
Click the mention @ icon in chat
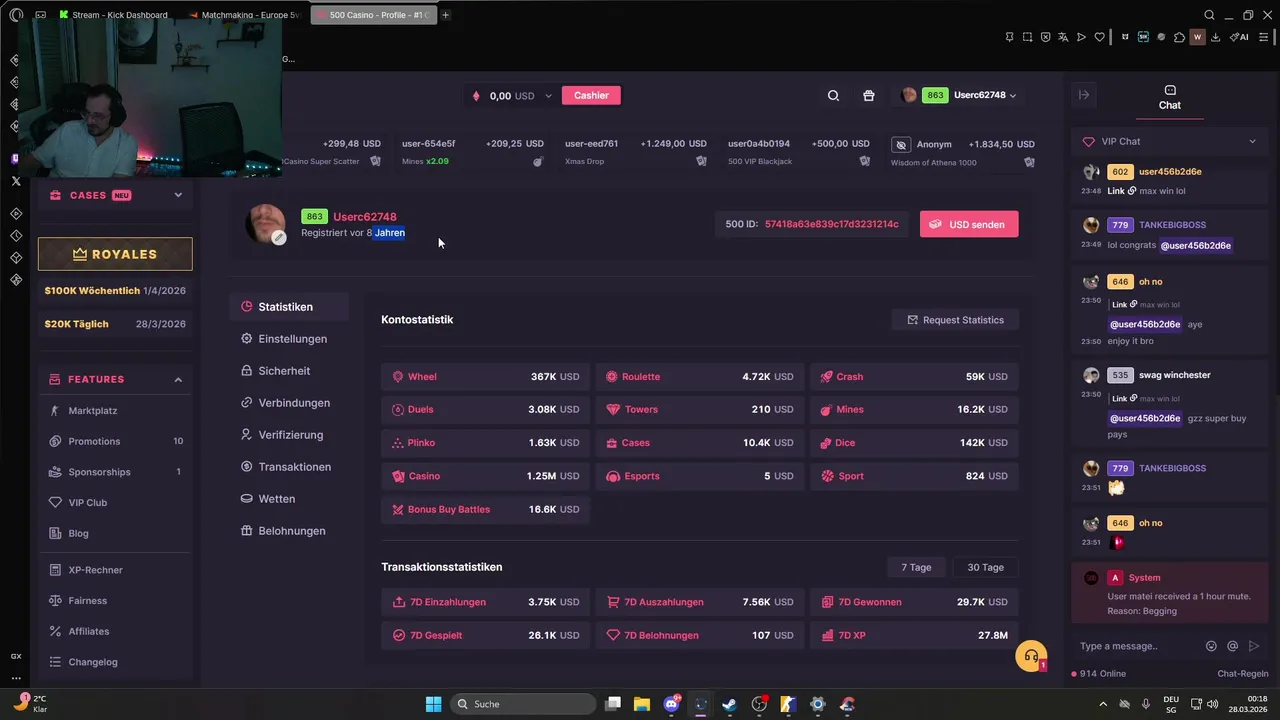[1232, 646]
